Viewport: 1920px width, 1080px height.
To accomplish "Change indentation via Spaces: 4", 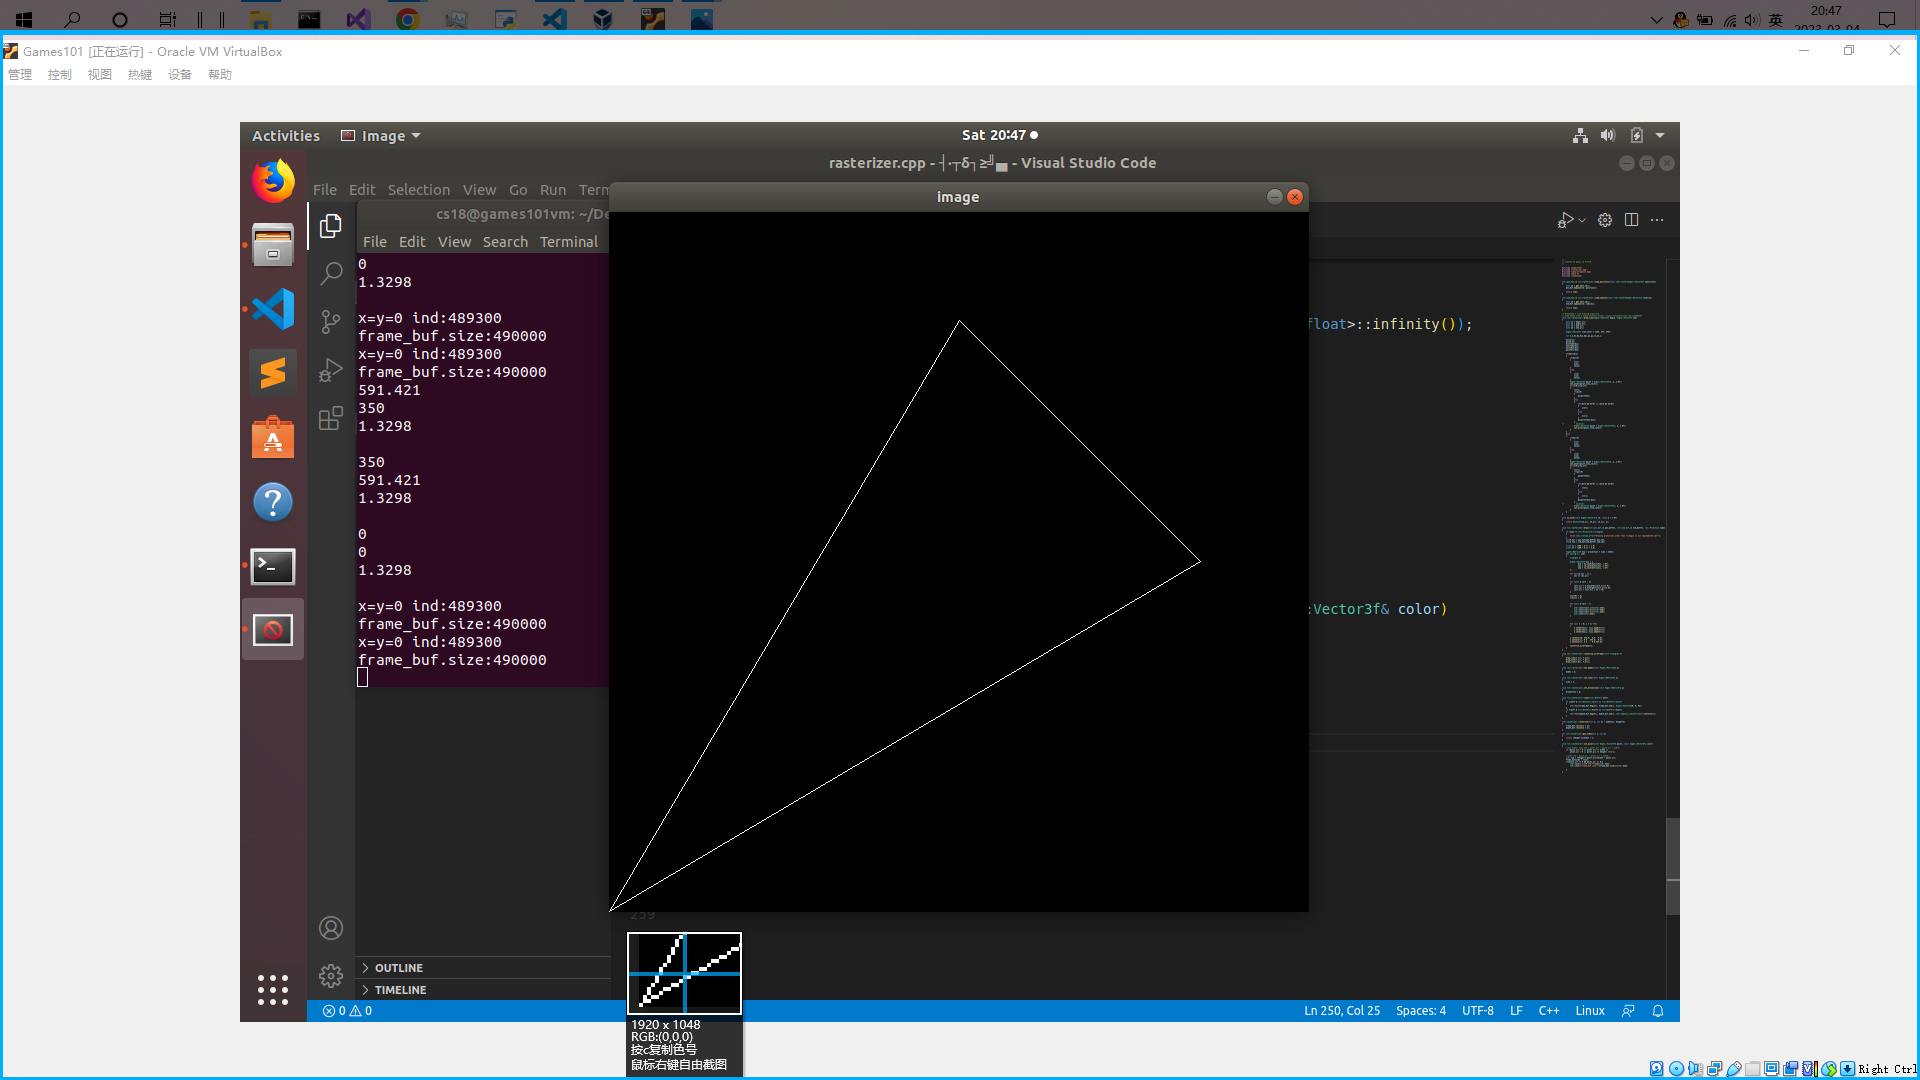I will (1421, 1011).
